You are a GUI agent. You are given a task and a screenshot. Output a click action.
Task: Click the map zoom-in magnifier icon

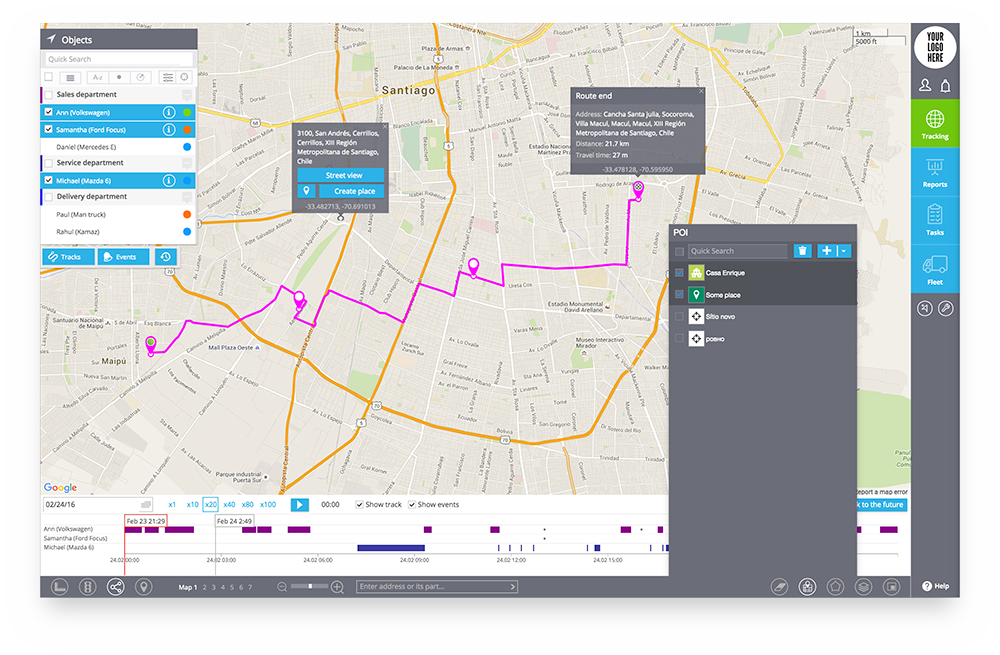click(337, 587)
